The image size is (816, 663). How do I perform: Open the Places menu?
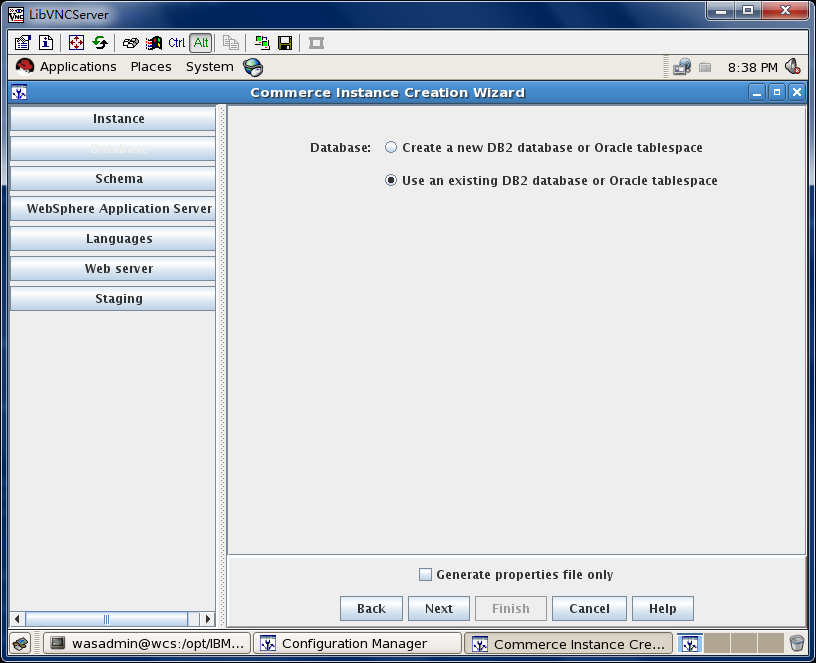[151, 67]
